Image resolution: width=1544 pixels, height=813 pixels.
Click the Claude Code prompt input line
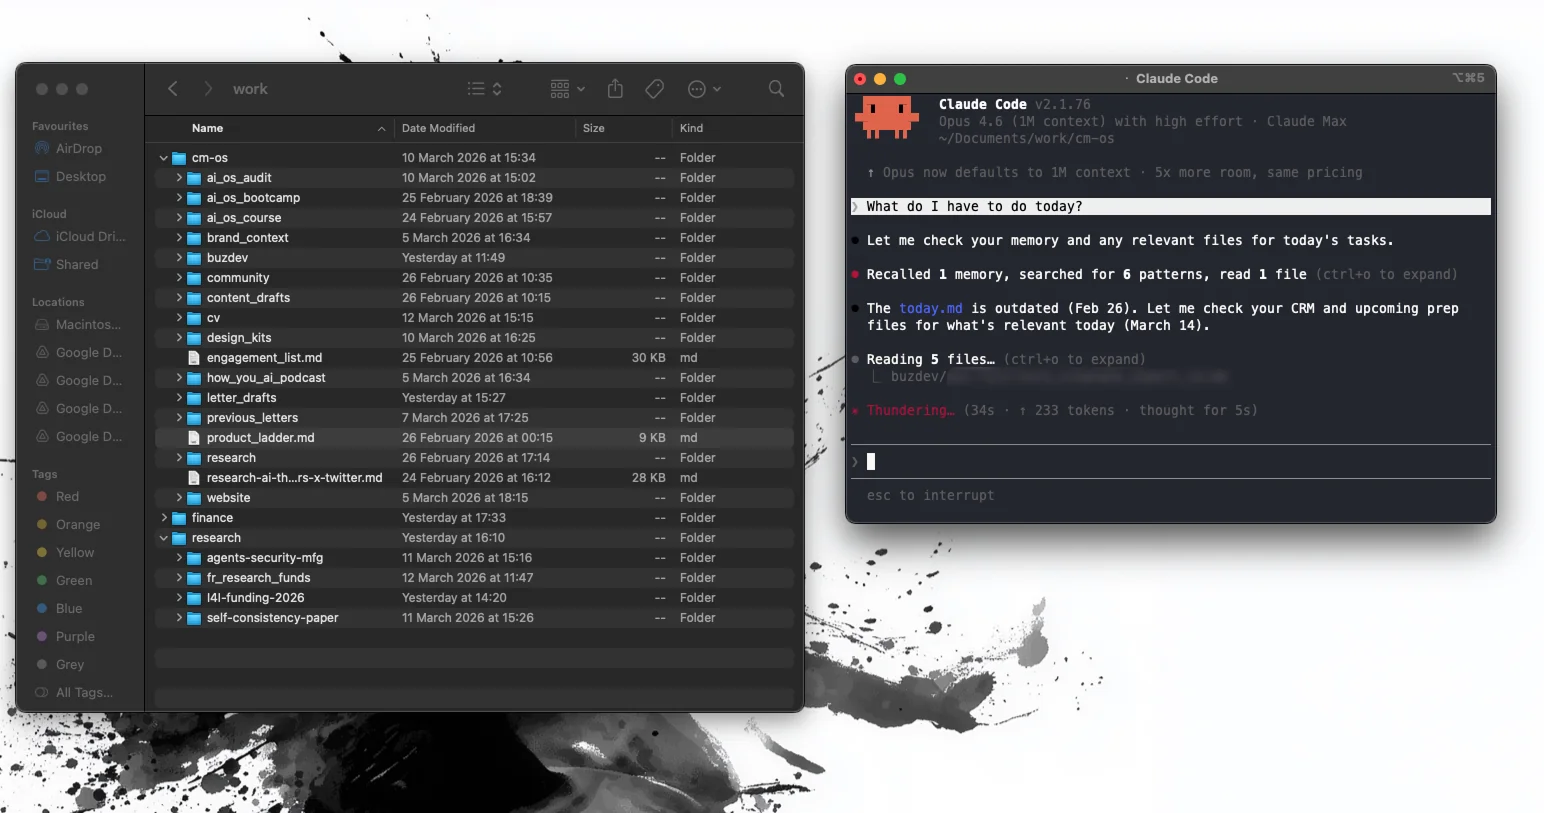tap(1170, 461)
